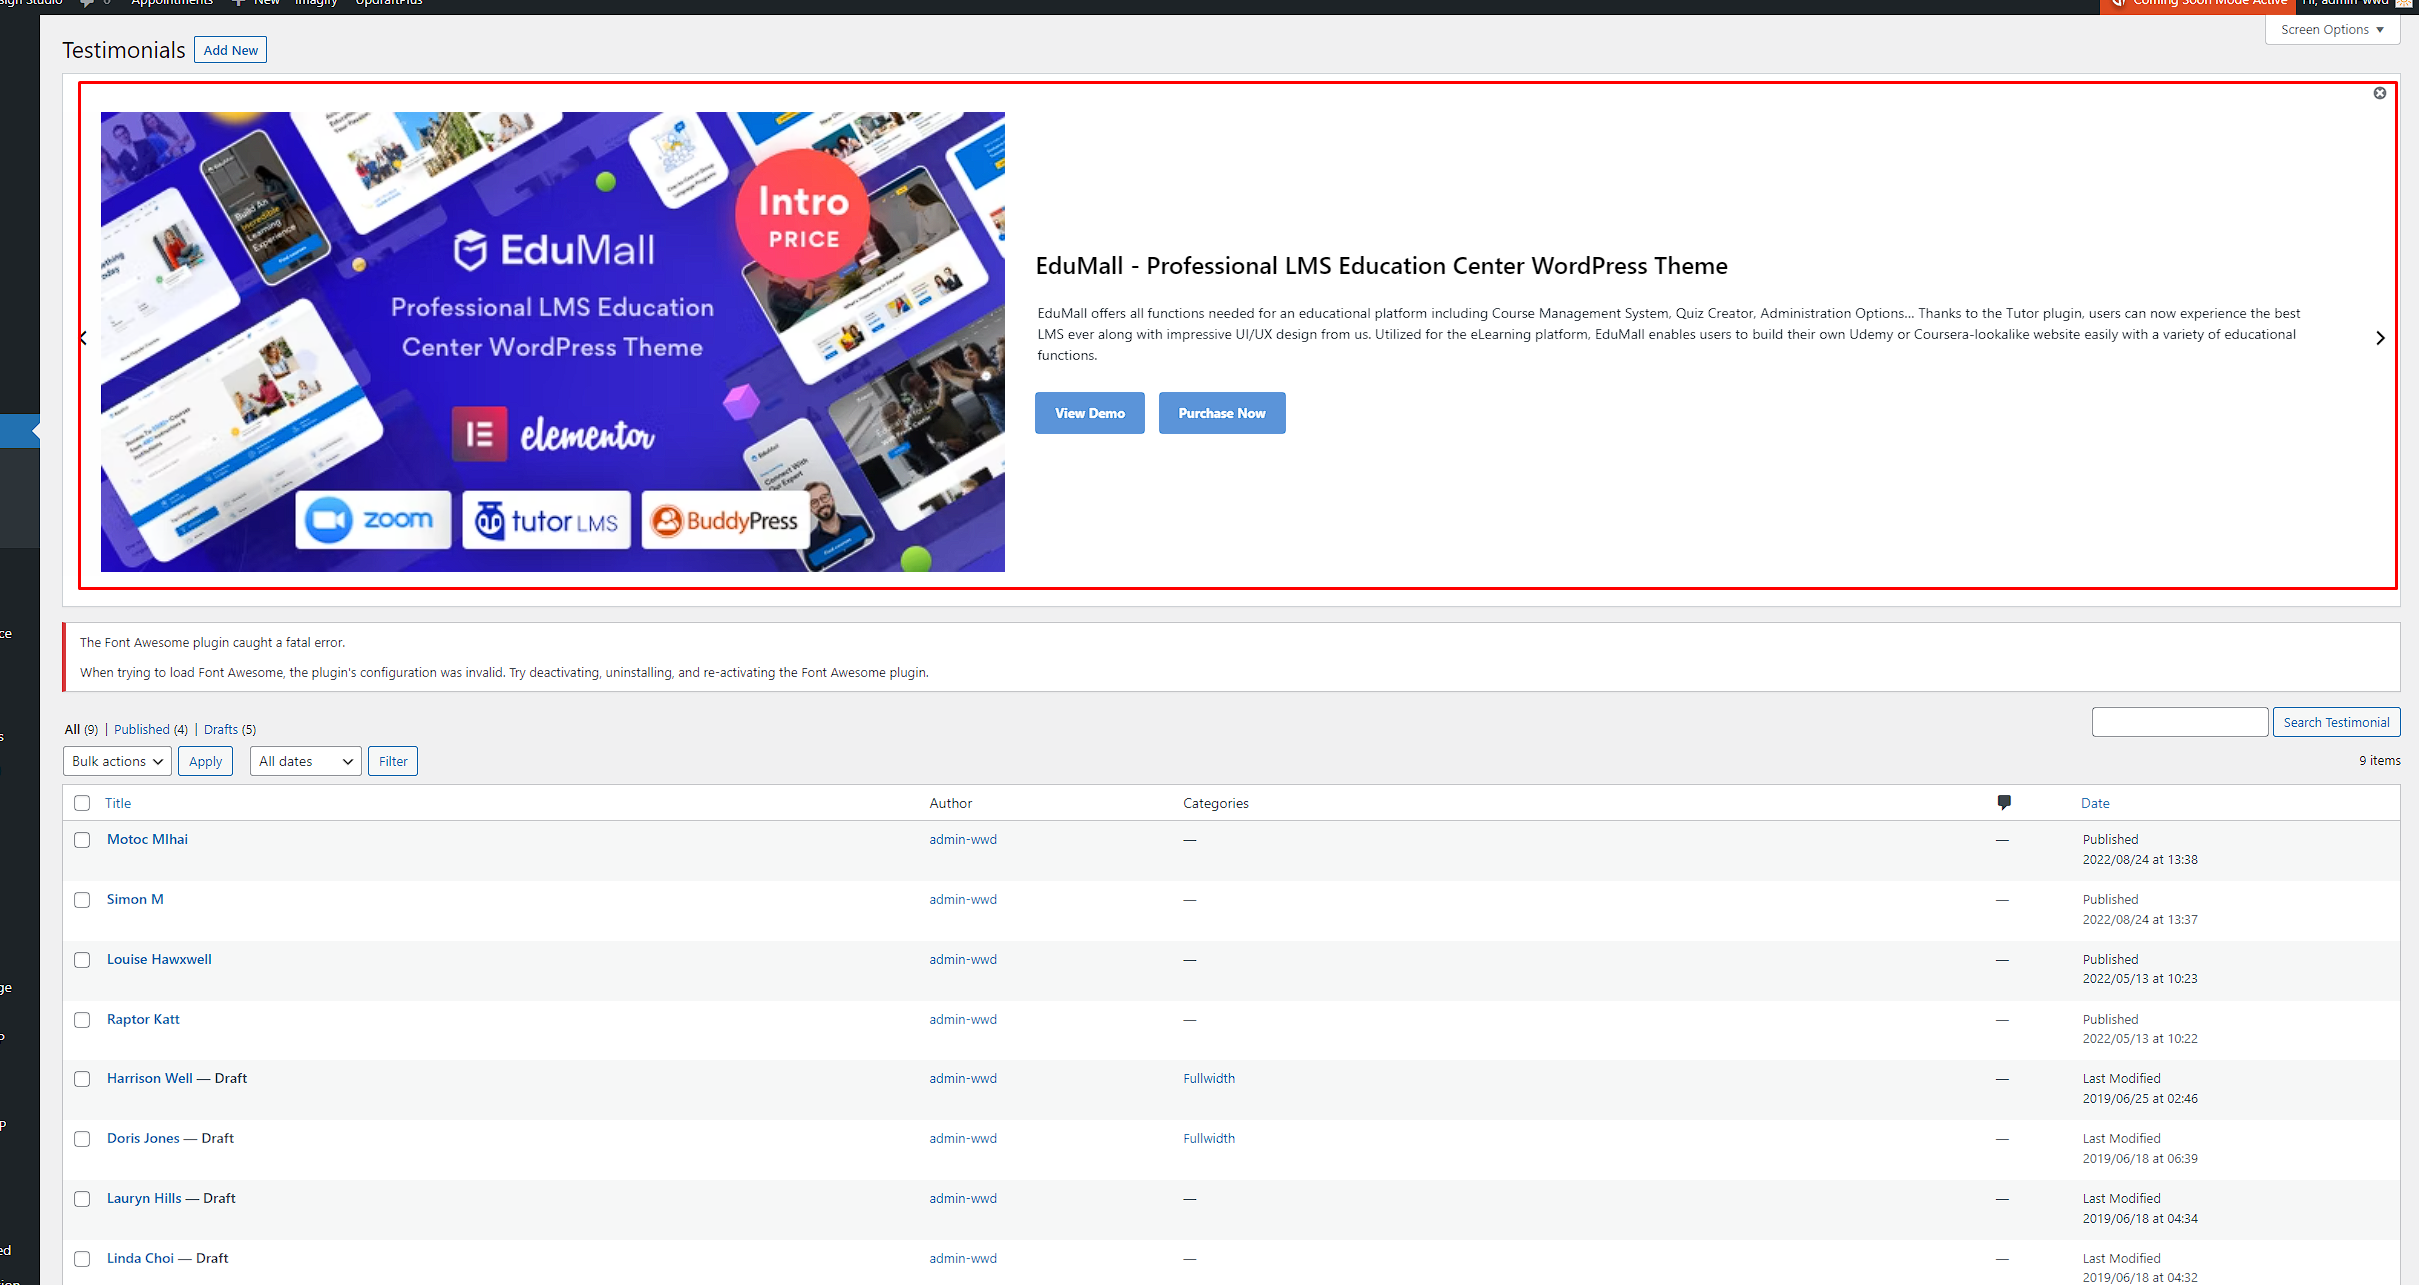The height and width of the screenshot is (1285, 2419).
Task: Check the Simon M row checkbox
Action: (x=82, y=900)
